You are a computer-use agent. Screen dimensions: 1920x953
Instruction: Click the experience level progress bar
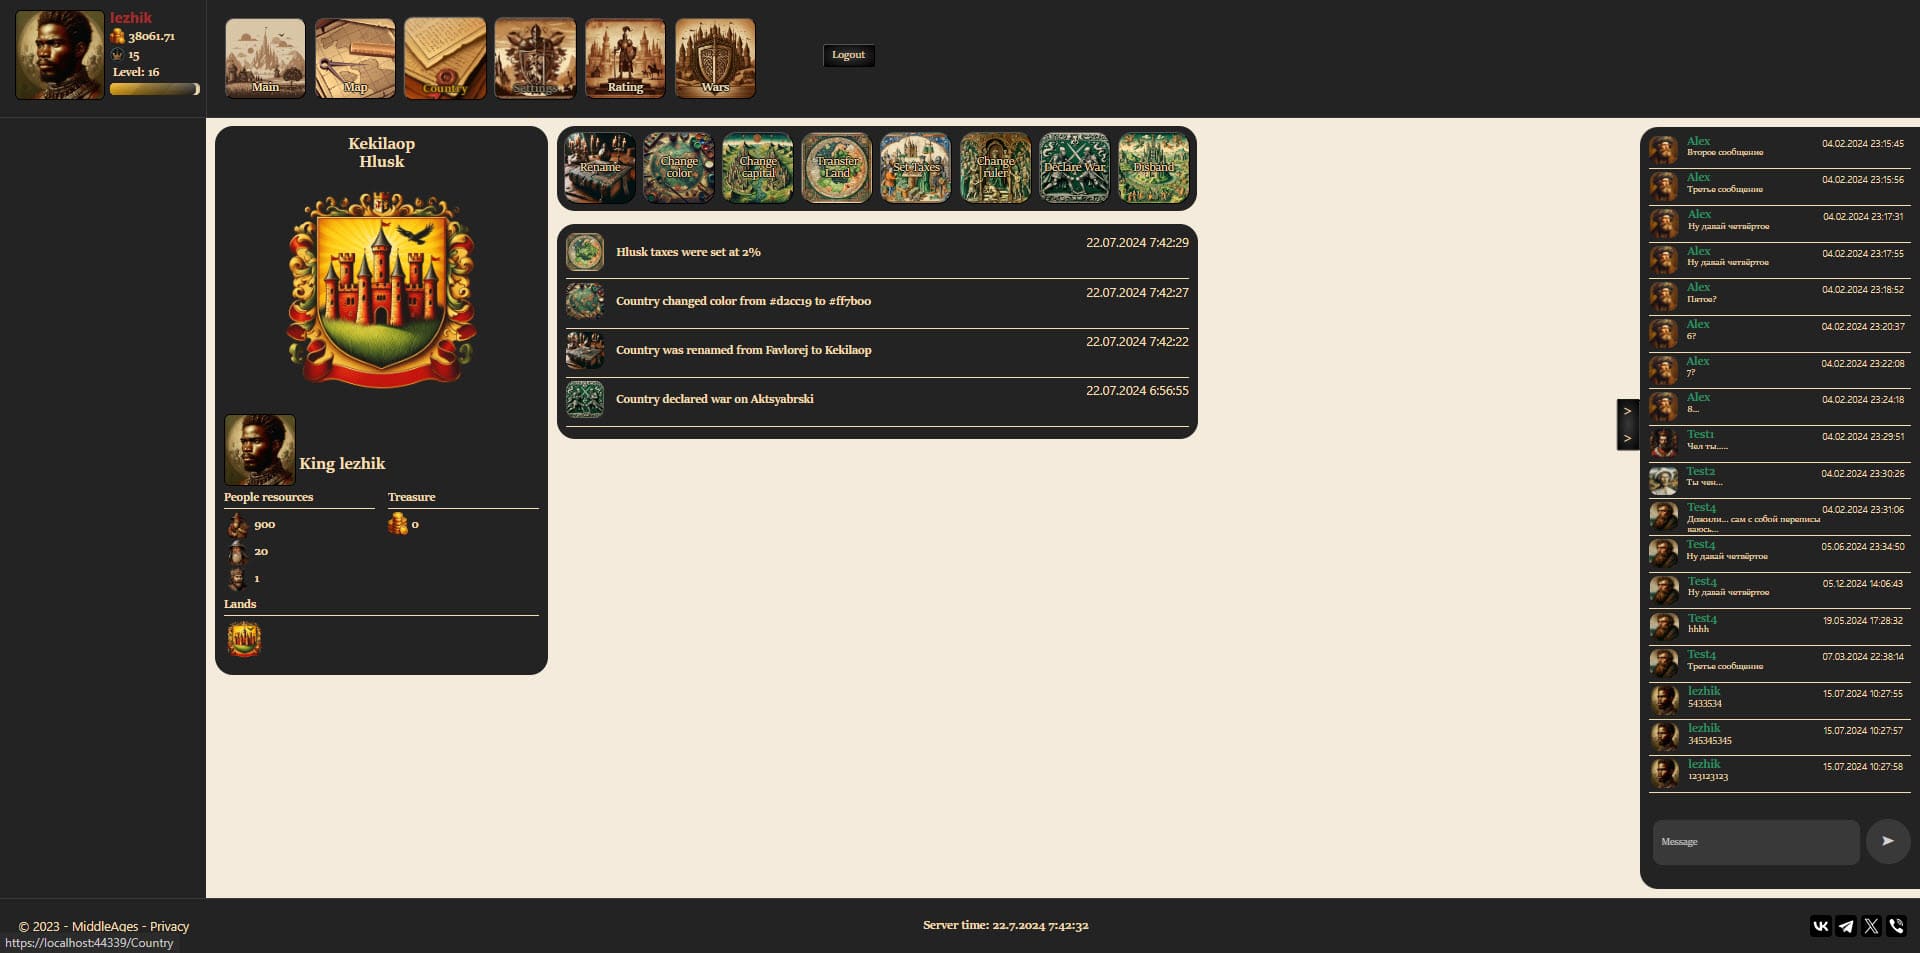pos(154,89)
